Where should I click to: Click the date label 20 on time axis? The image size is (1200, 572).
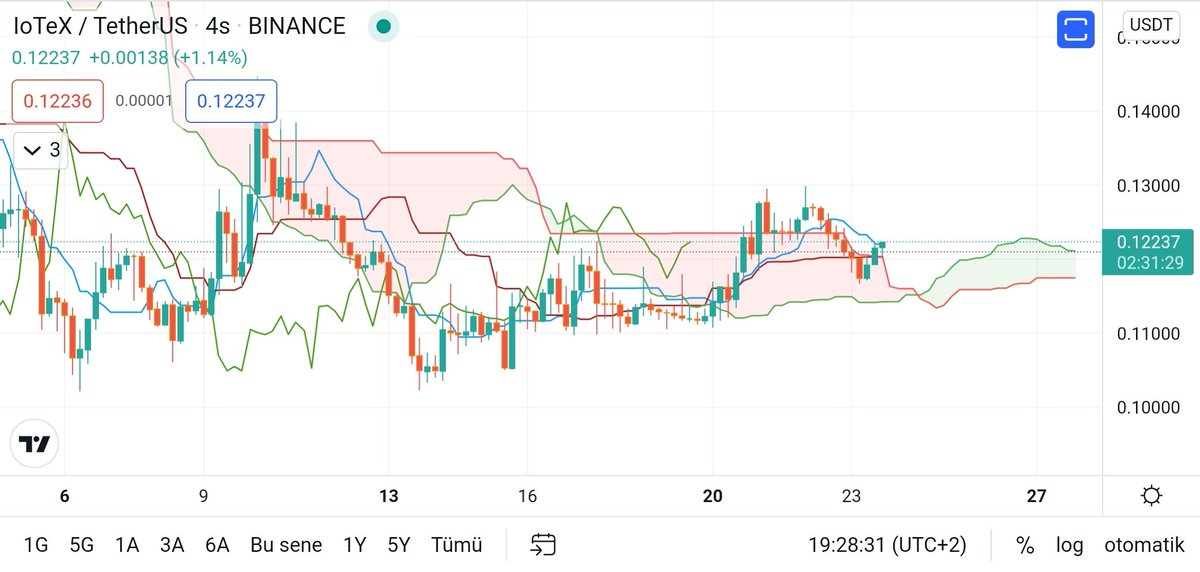click(713, 496)
